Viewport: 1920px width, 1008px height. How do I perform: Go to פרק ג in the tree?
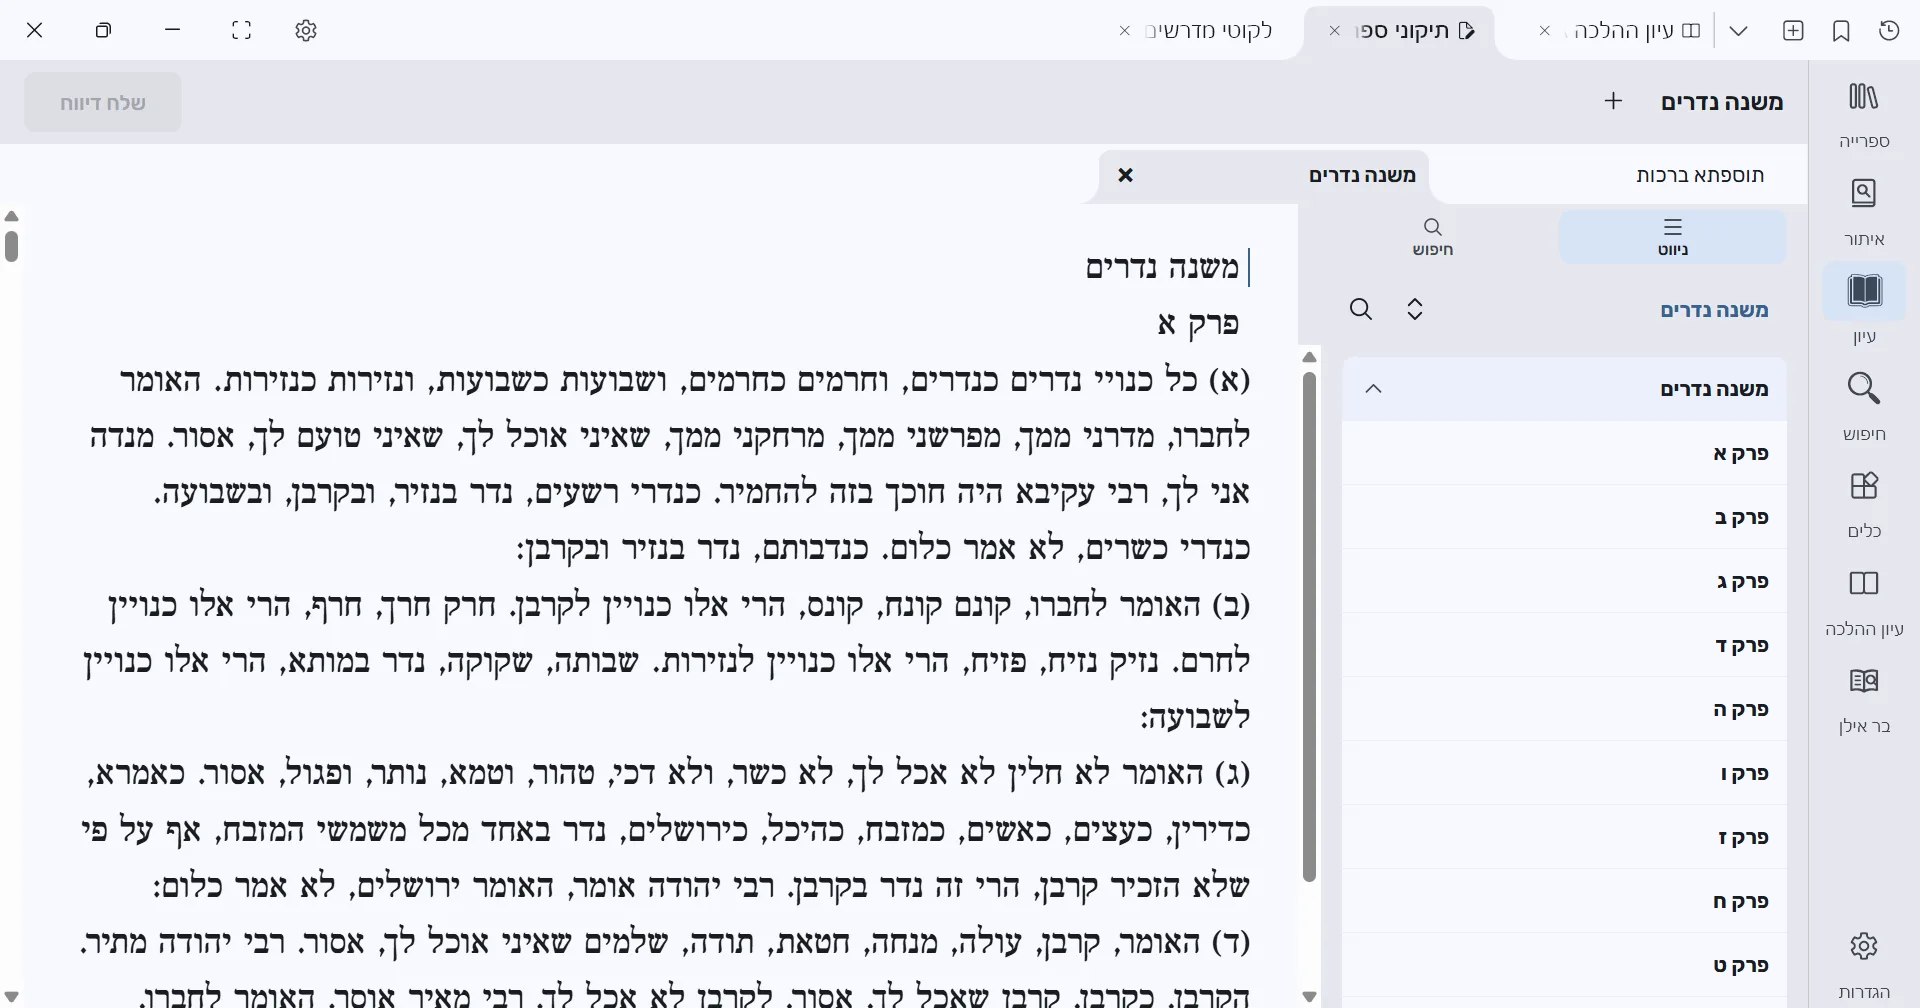1564,581
